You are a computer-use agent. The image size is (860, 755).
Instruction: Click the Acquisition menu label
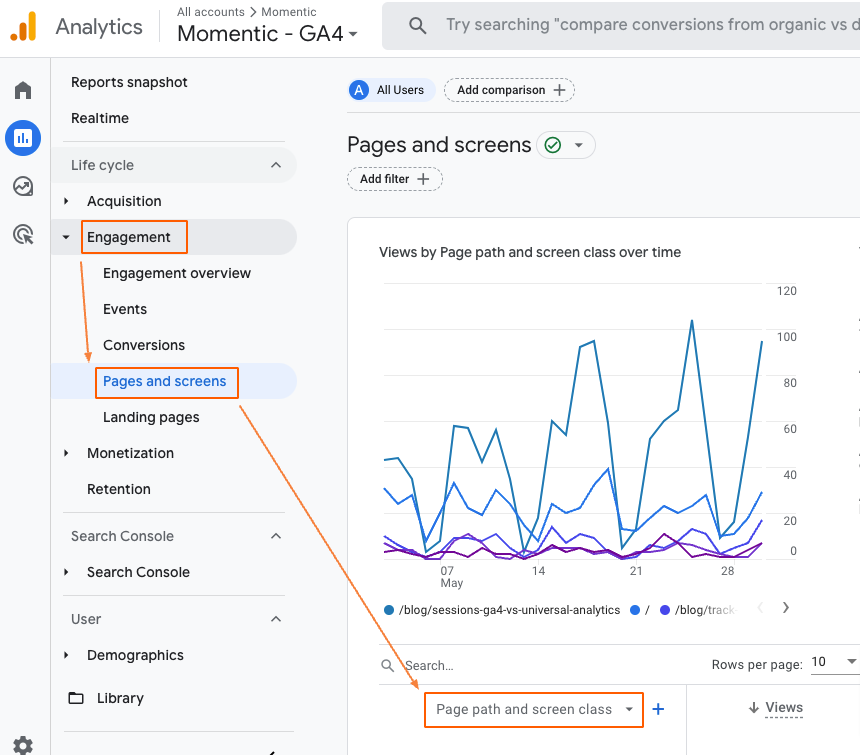coord(124,201)
